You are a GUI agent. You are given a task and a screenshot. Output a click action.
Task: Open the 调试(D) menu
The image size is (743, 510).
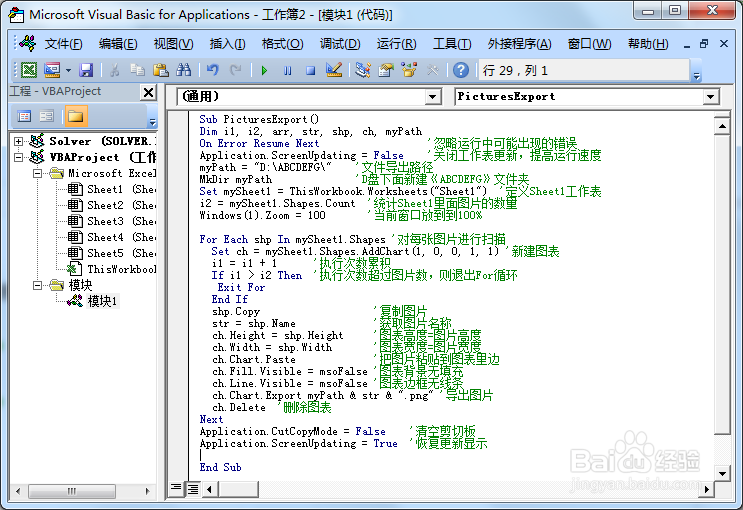tap(340, 44)
